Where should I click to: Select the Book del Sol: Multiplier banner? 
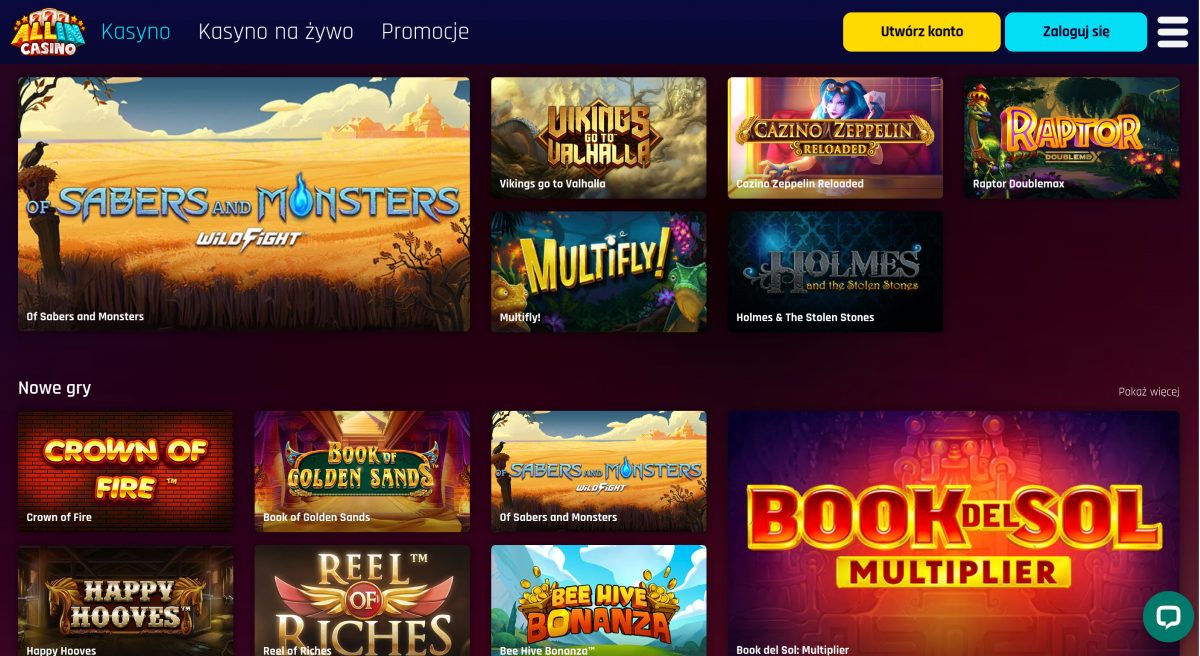tap(954, 533)
